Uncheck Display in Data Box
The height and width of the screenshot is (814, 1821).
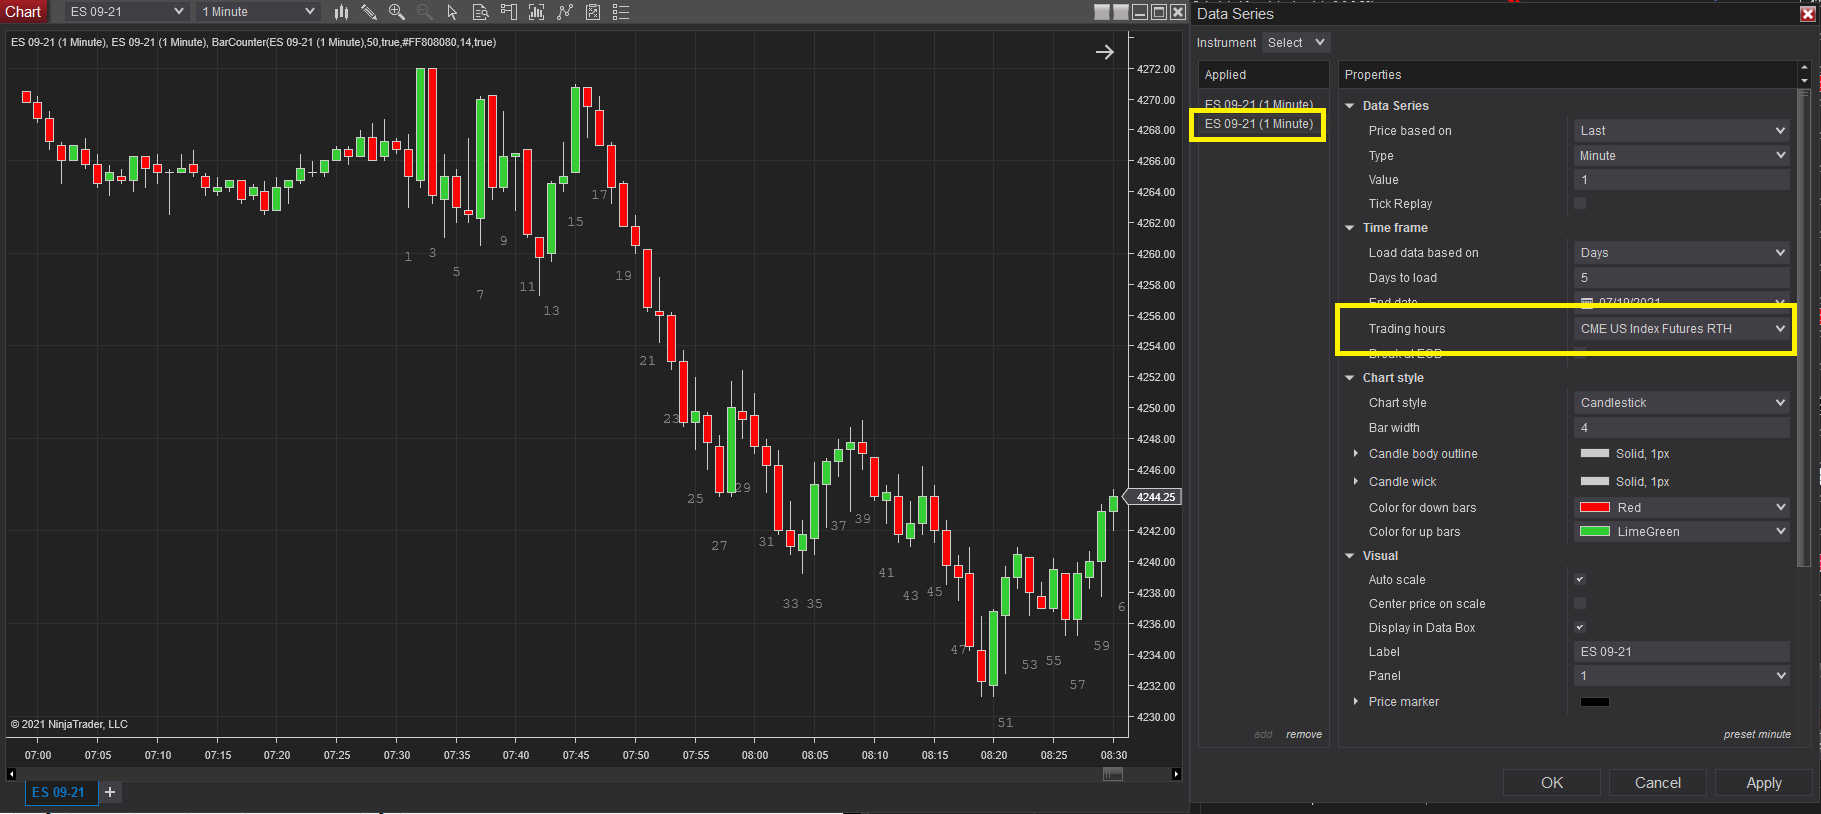tap(1580, 627)
